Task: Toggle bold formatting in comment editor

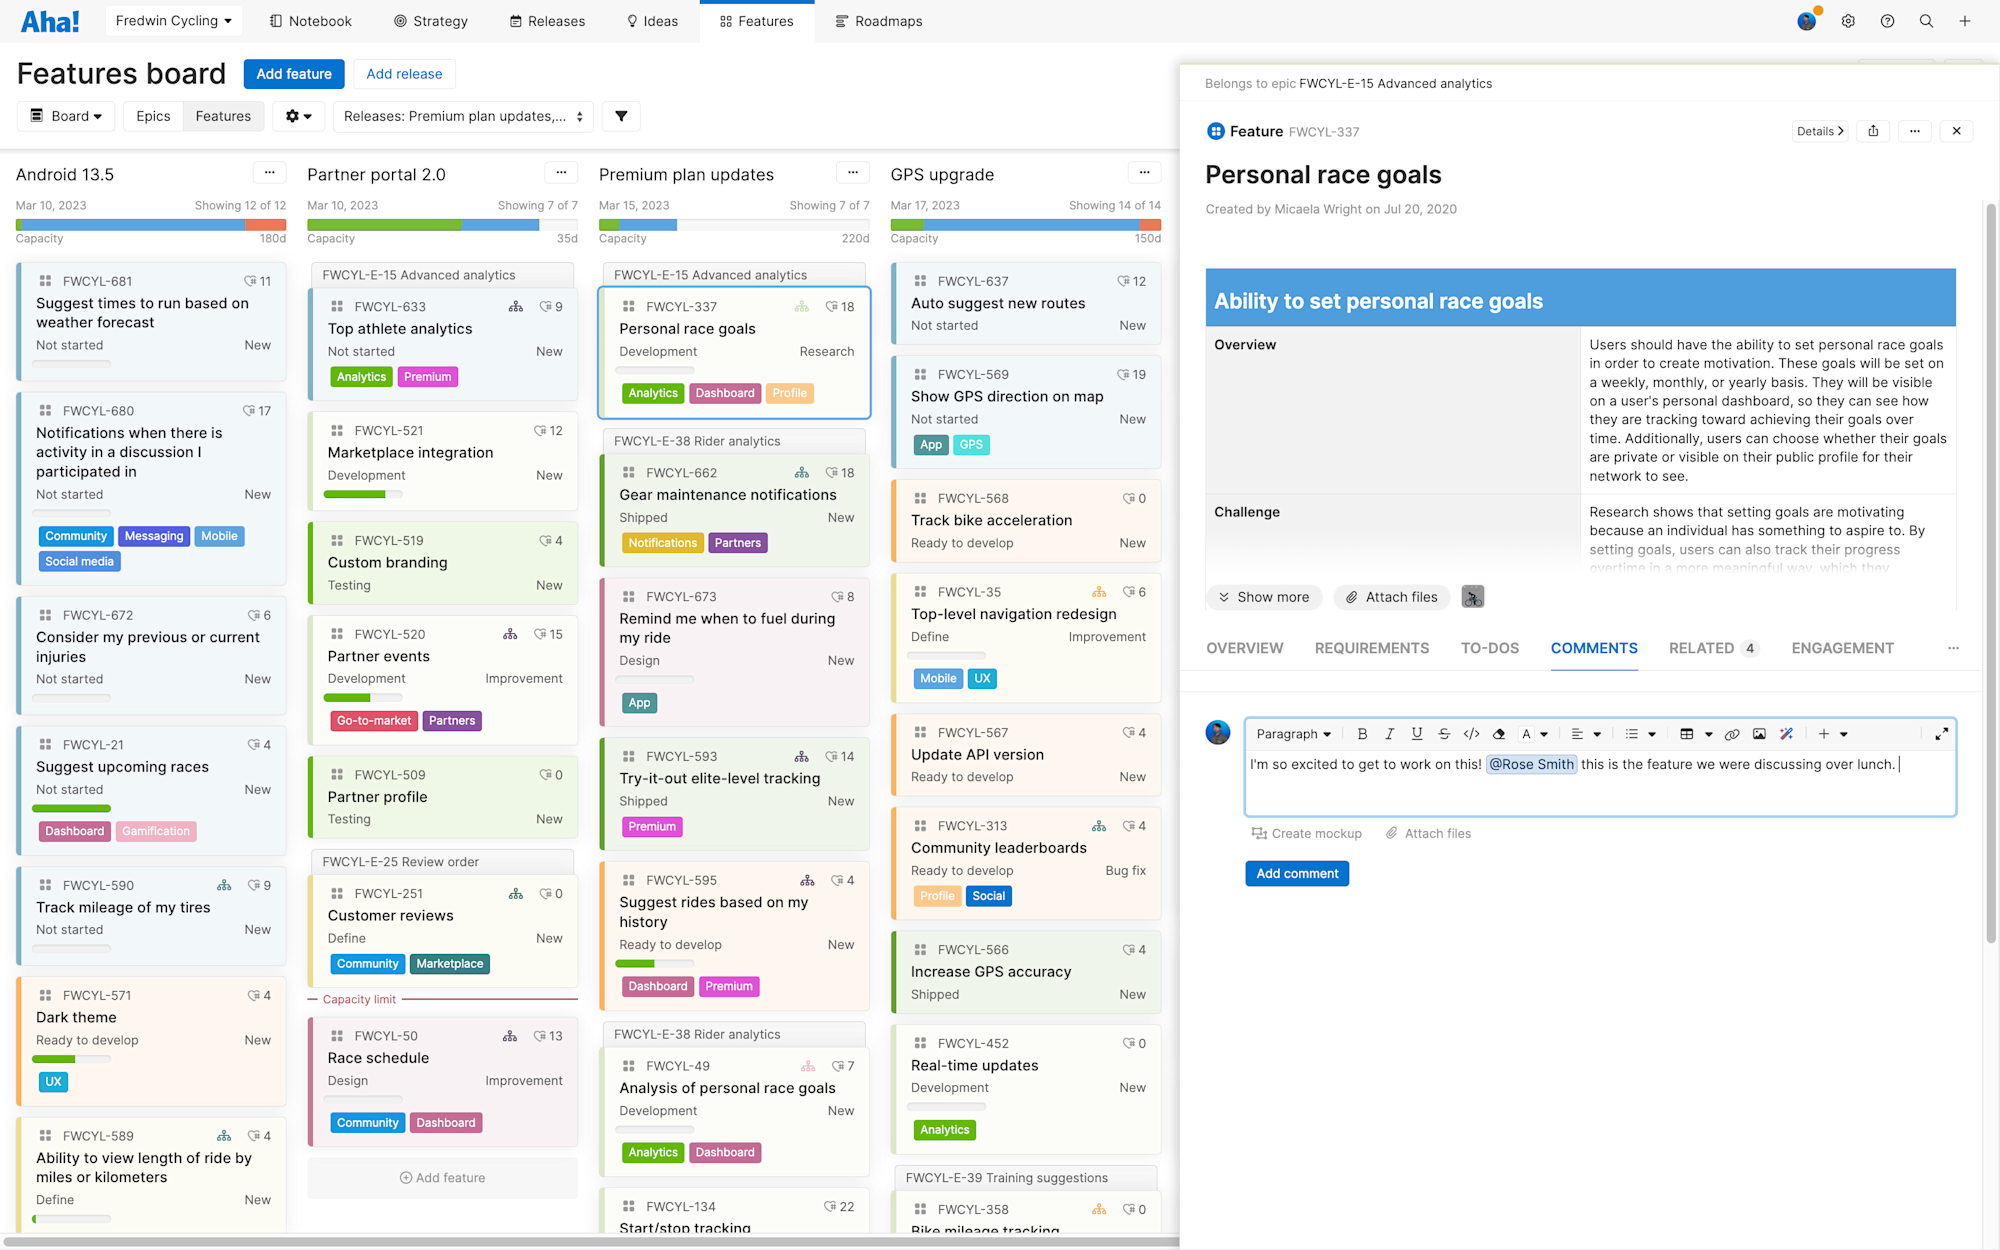Action: click(x=1362, y=734)
